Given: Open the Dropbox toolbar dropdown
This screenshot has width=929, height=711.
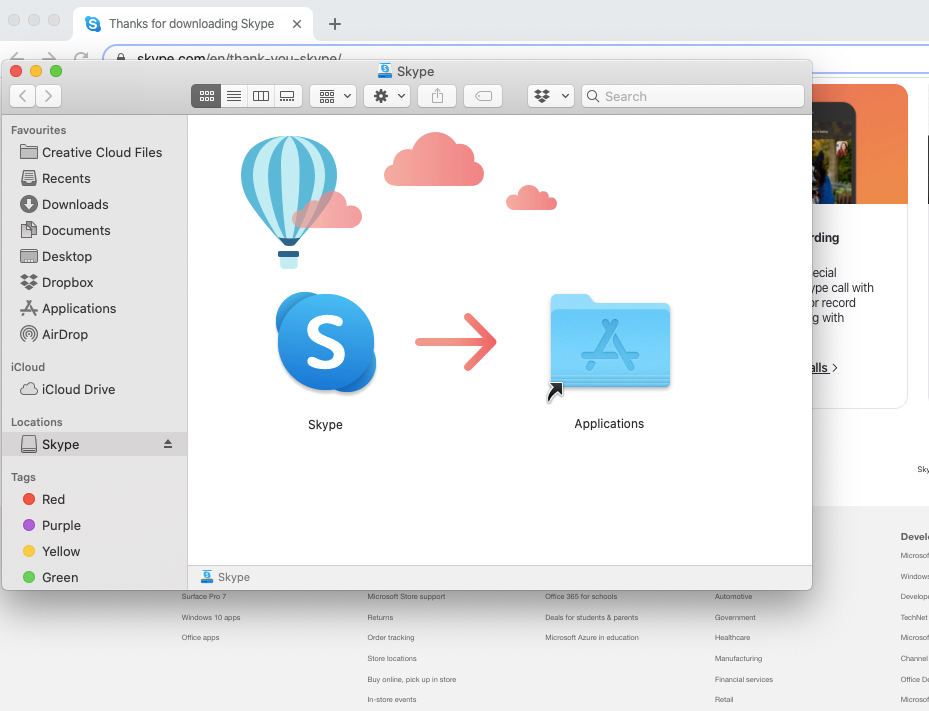Looking at the screenshot, I should [x=551, y=96].
